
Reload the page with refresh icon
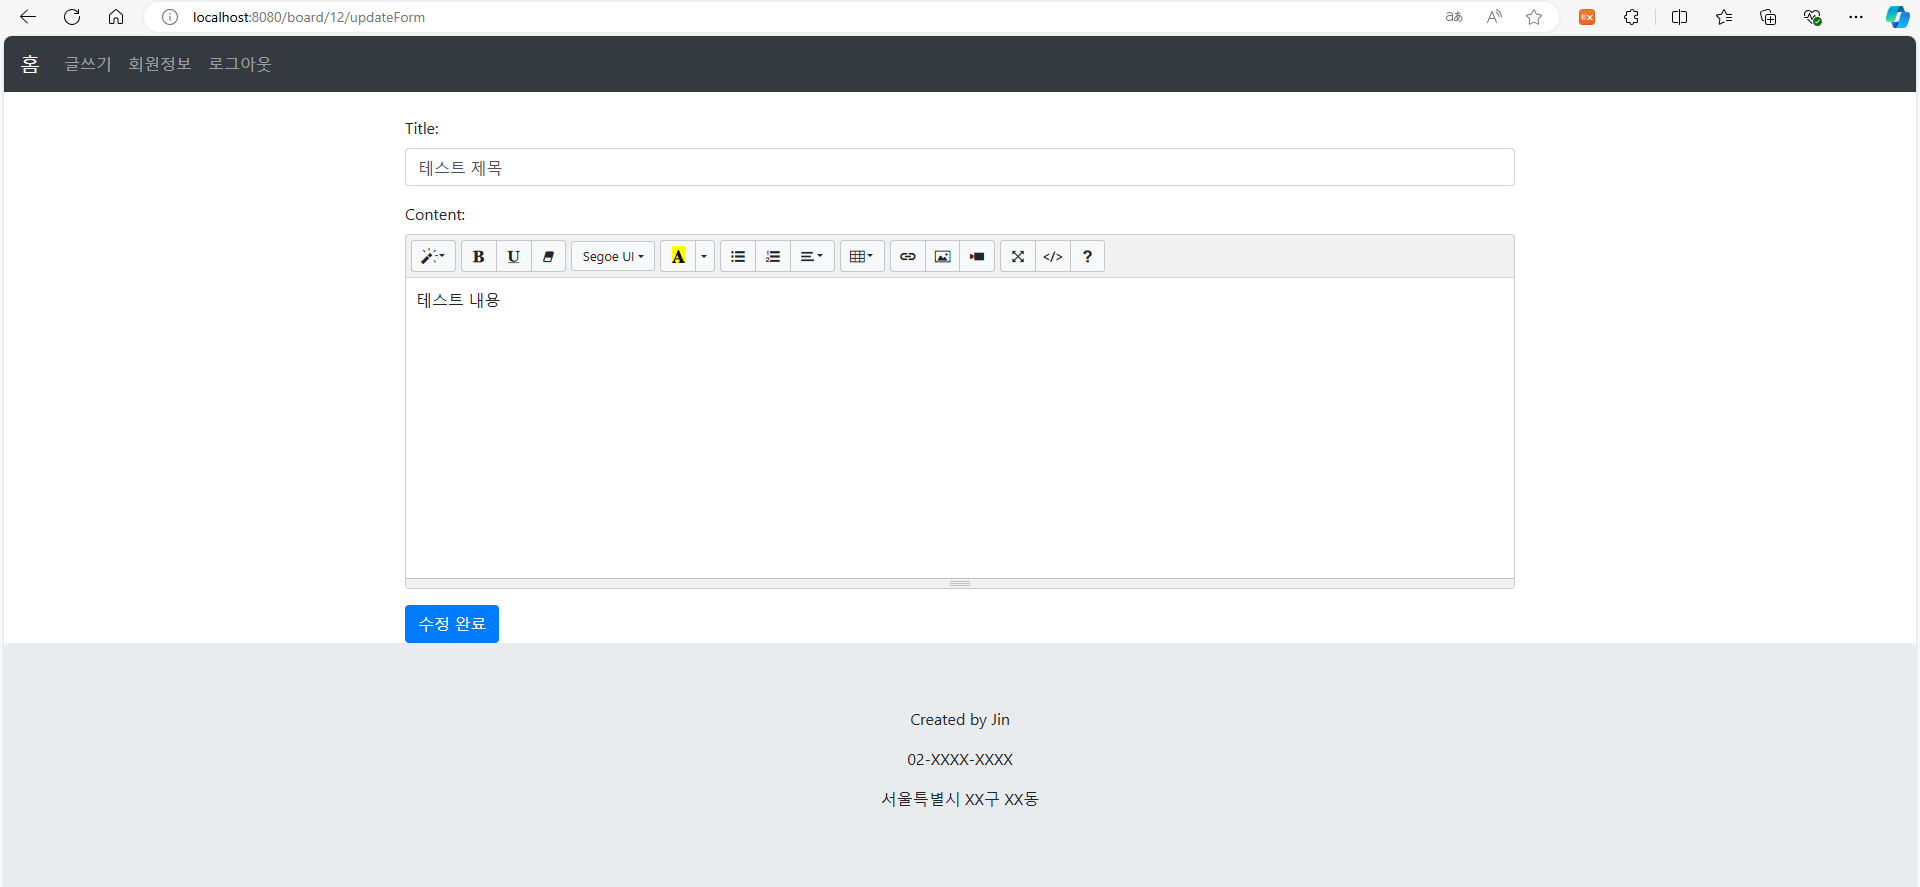coord(72,17)
